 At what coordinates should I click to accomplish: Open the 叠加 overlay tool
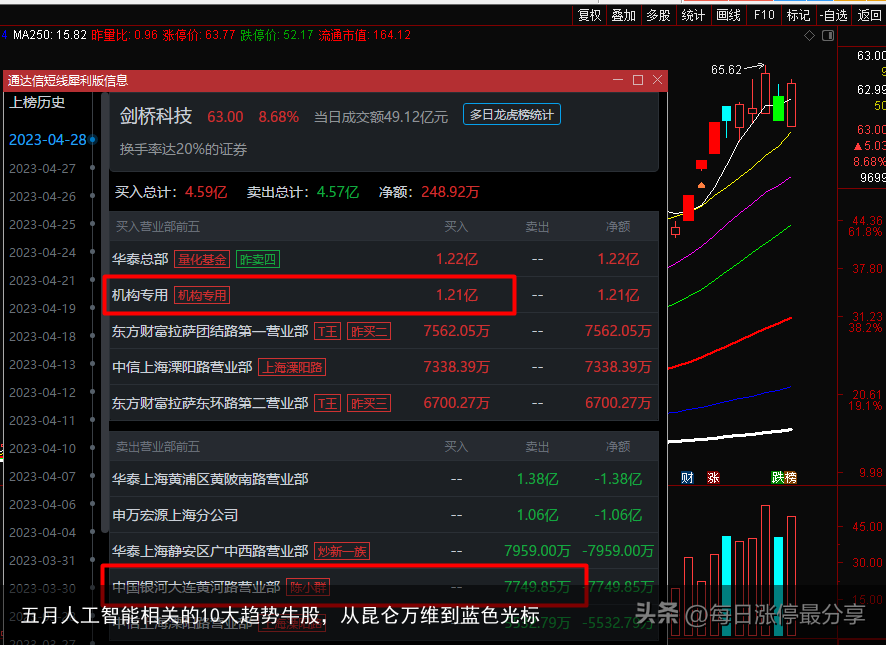[623, 15]
